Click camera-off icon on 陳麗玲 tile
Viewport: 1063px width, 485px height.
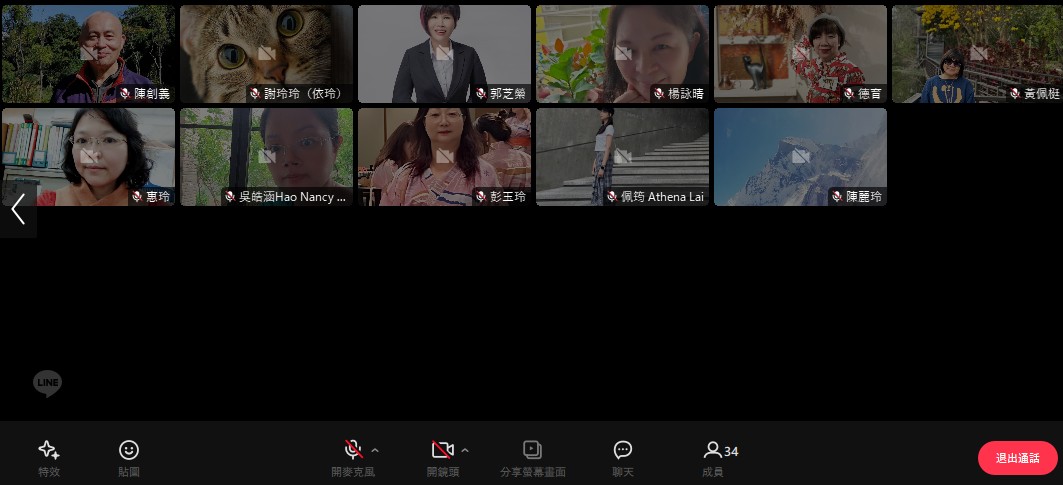click(x=800, y=157)
